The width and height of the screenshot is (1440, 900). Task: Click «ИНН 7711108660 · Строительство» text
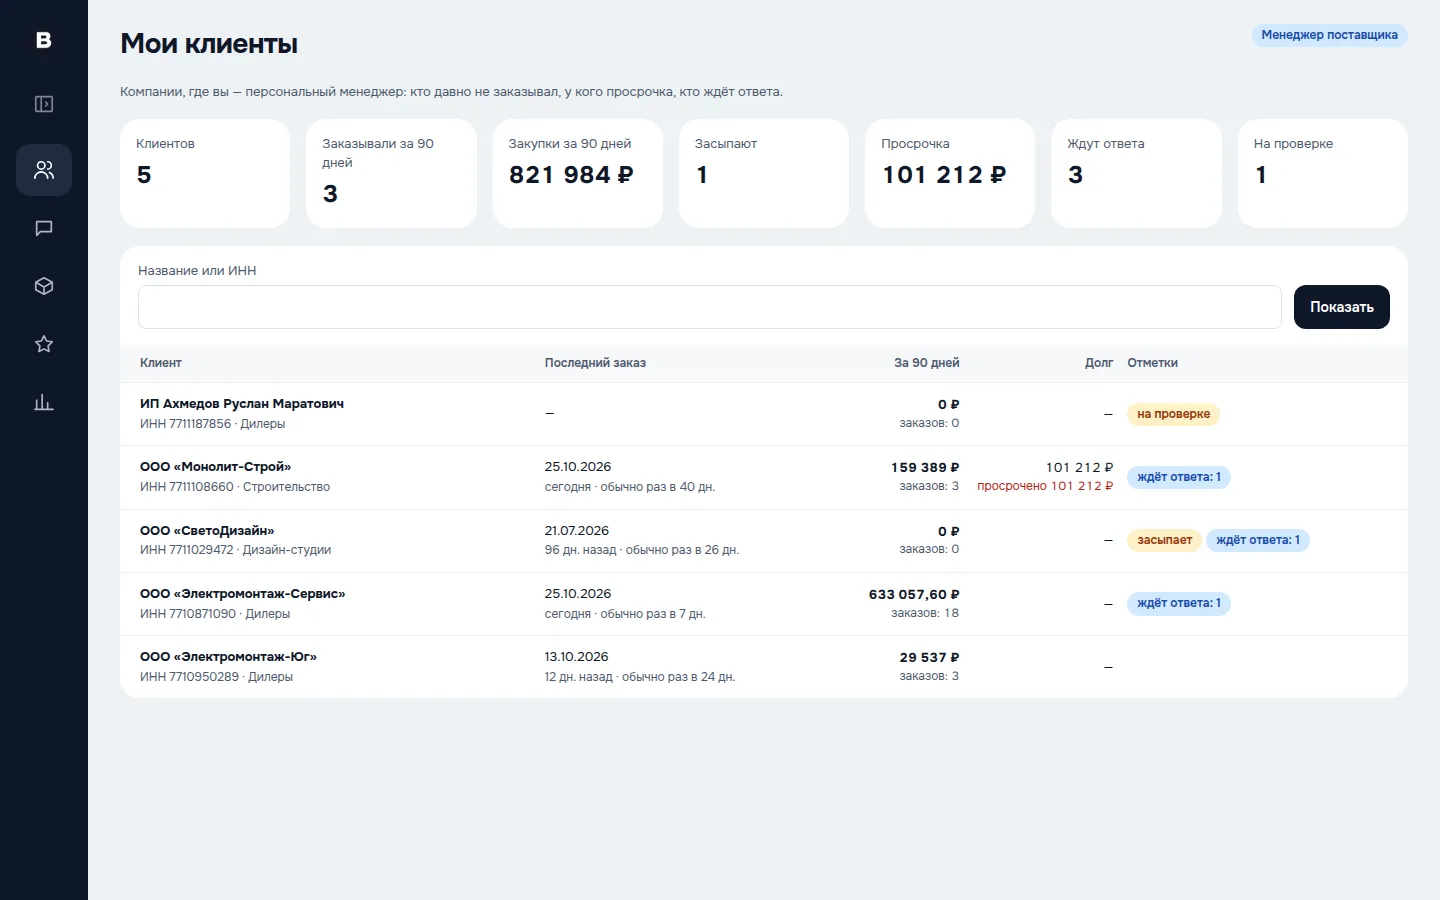click(x=235, y=487)
